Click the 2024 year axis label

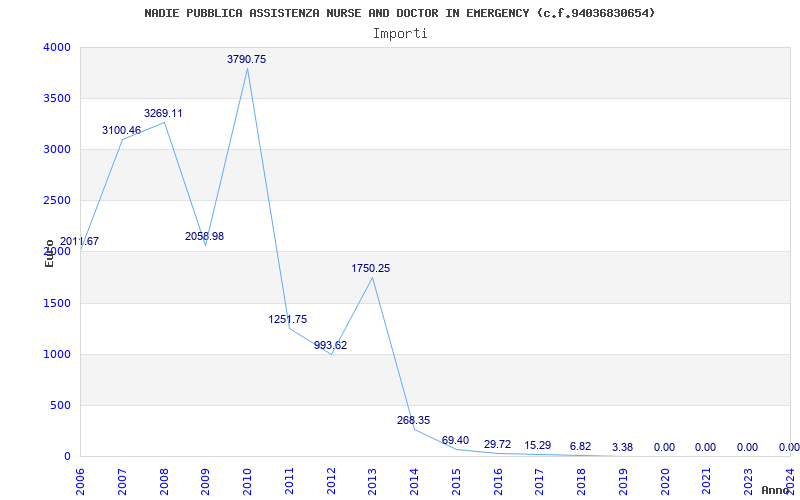tap(790, 480)
